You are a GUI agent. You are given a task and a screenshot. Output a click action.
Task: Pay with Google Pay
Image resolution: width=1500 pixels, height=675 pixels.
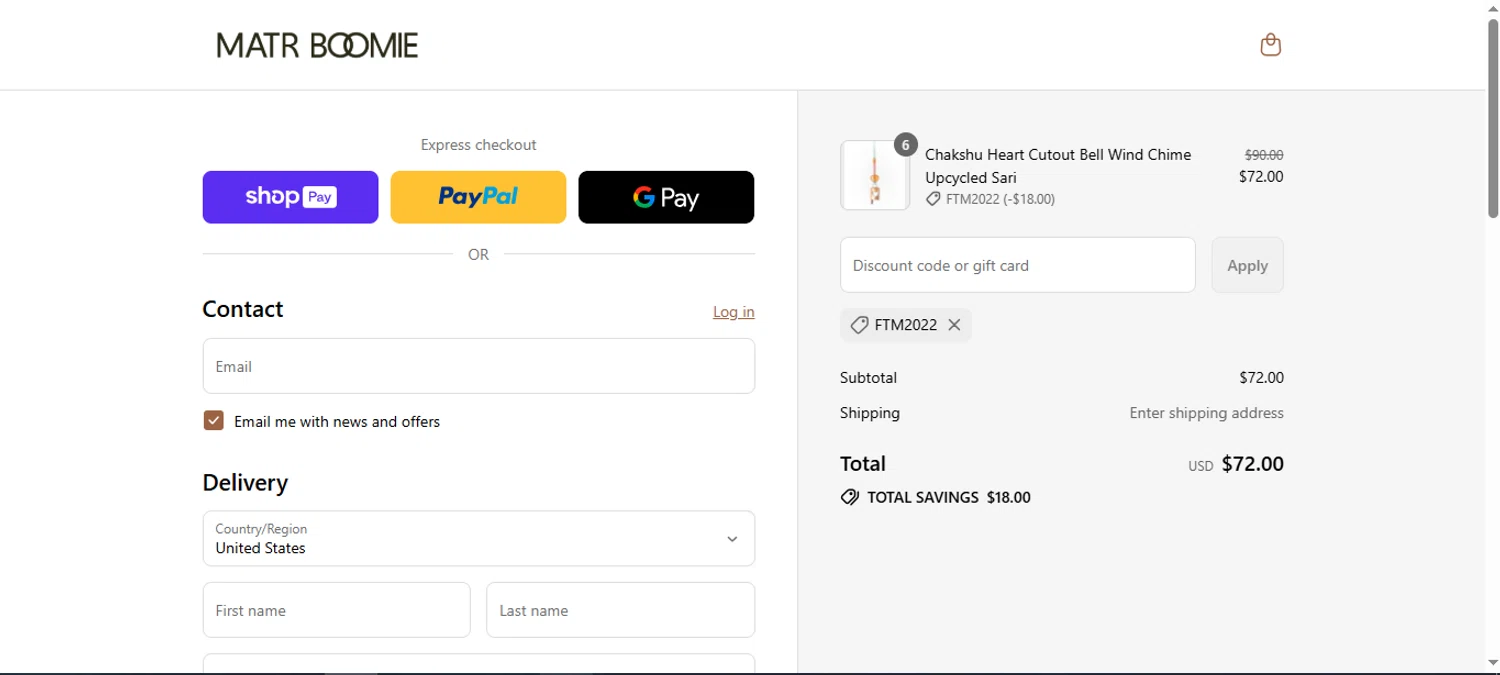point(666,197)
